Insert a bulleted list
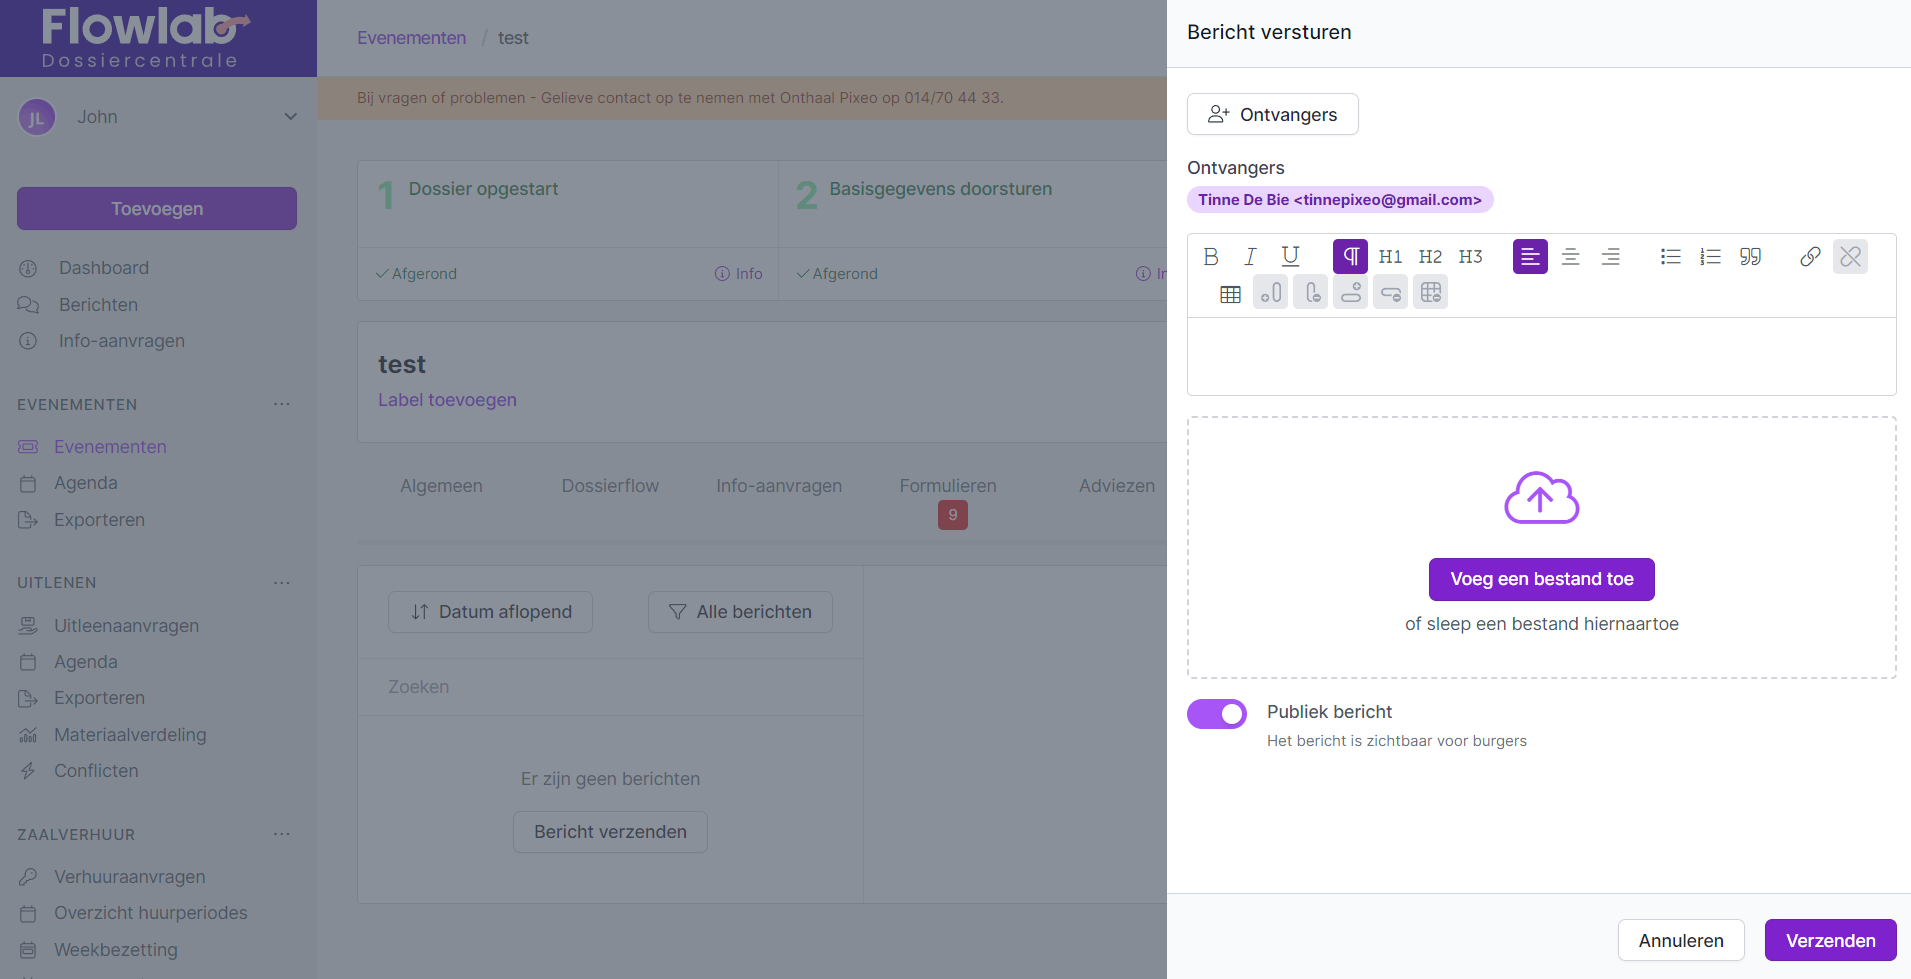 tap(1670, 257)
